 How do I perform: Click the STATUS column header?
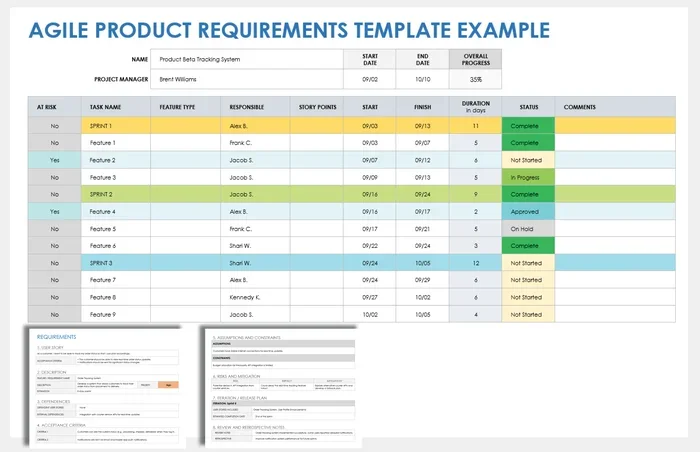point(529,107)
